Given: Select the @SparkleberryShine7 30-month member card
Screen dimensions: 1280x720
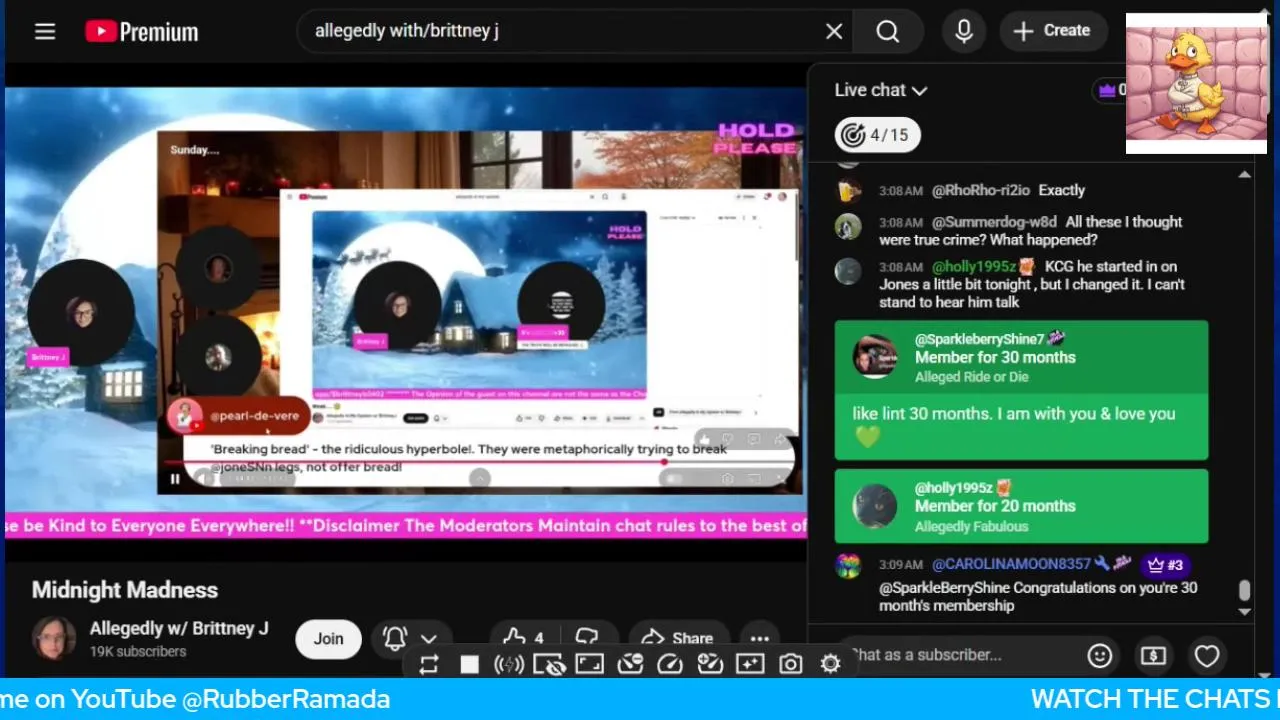Looking at the screenshot, I should (x=1021, y=390).
